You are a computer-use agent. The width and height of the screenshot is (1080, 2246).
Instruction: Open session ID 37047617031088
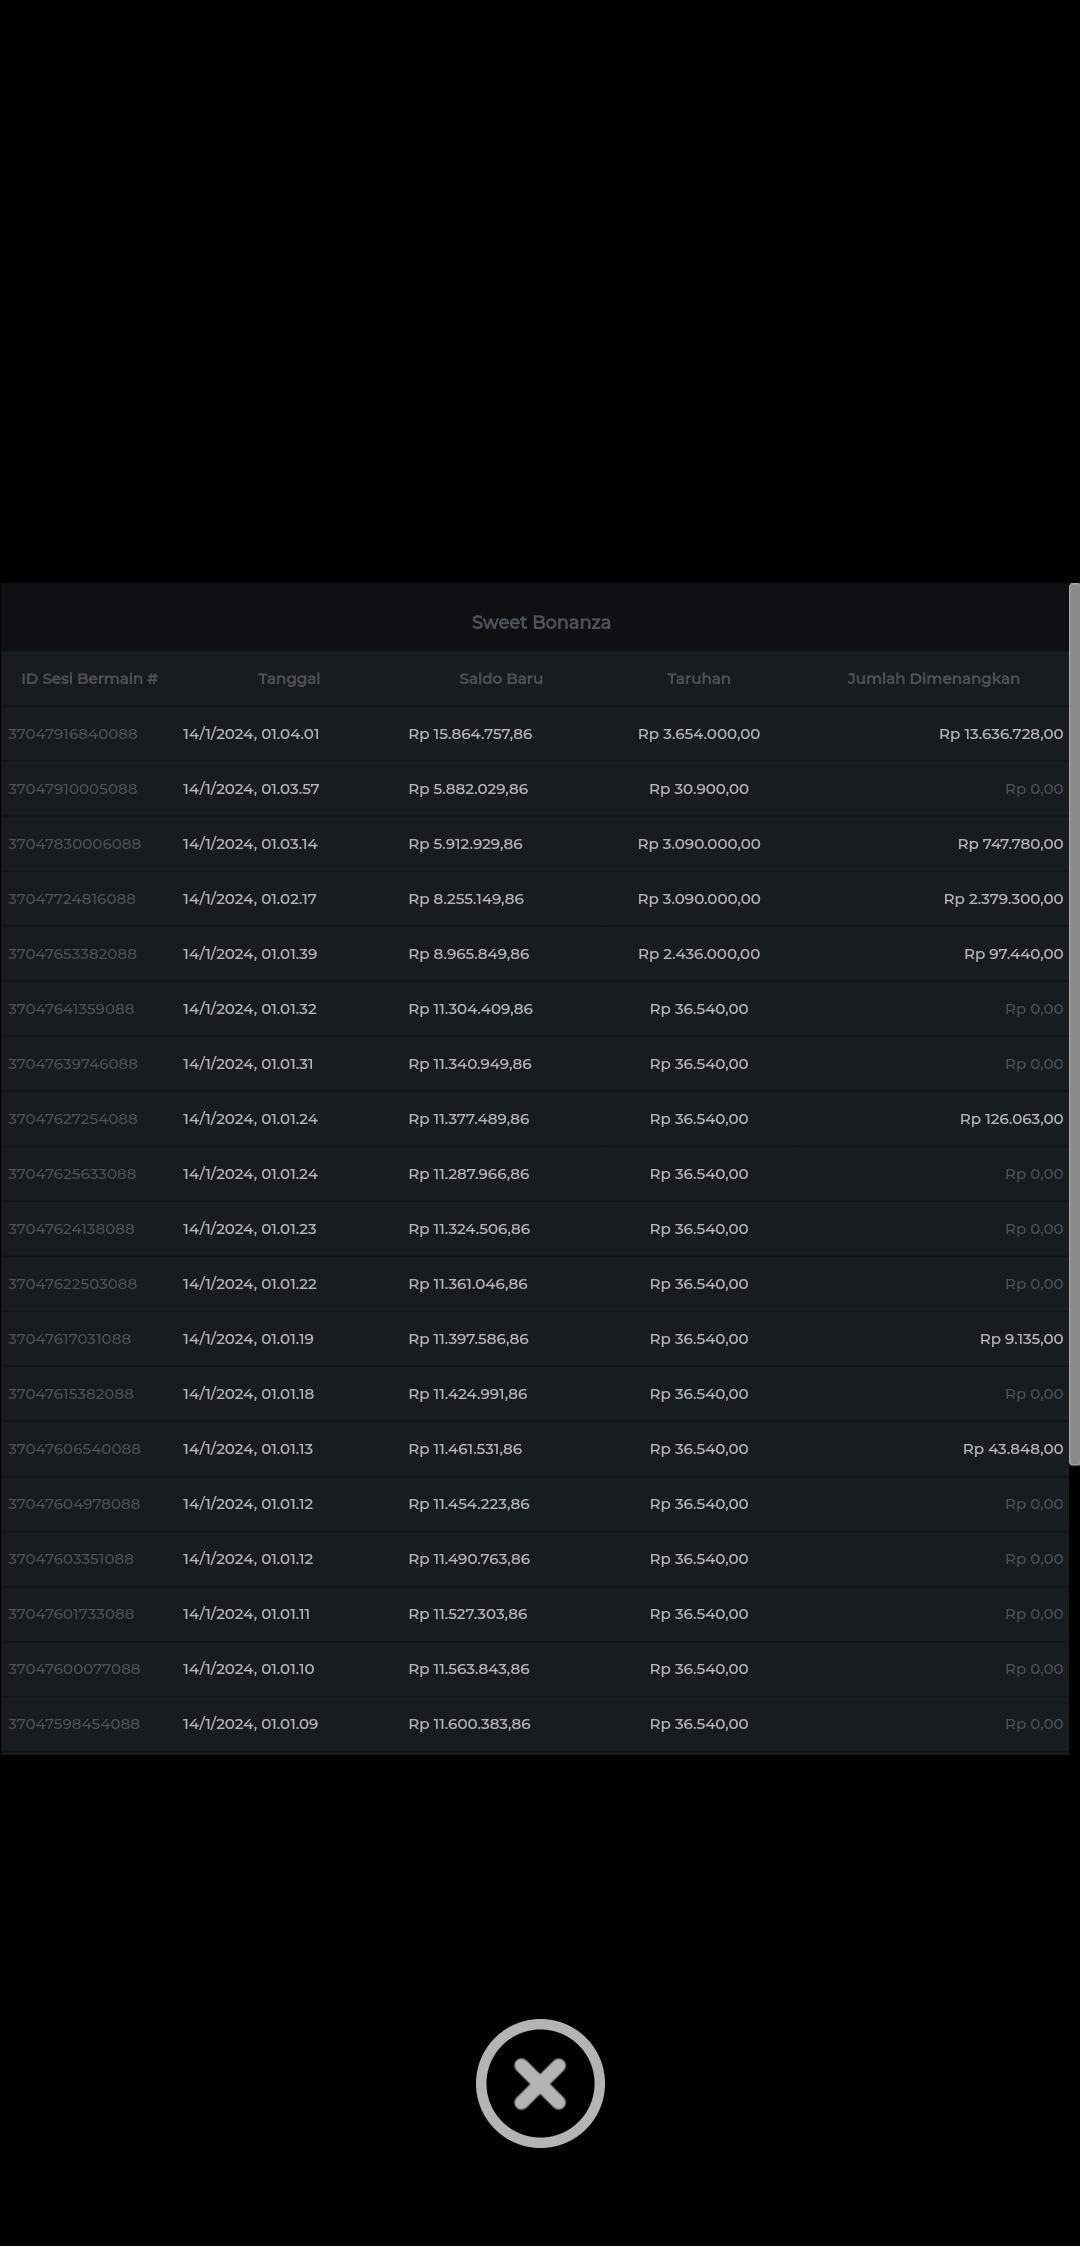tap(70, 1339)
